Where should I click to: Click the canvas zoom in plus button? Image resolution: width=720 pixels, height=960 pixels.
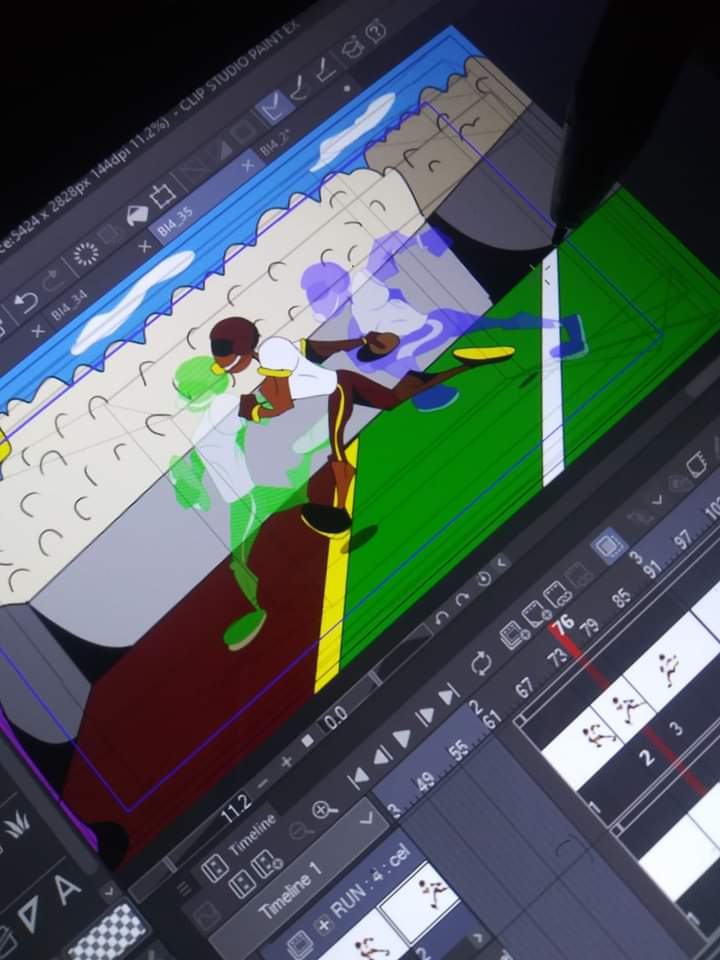click(x=286, y=763)
